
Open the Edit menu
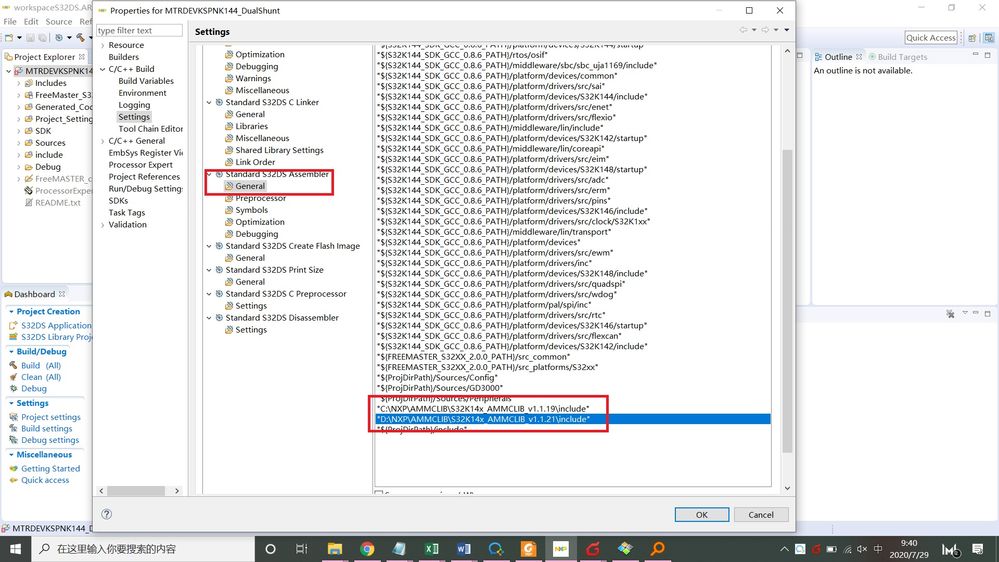click(31, 22)
